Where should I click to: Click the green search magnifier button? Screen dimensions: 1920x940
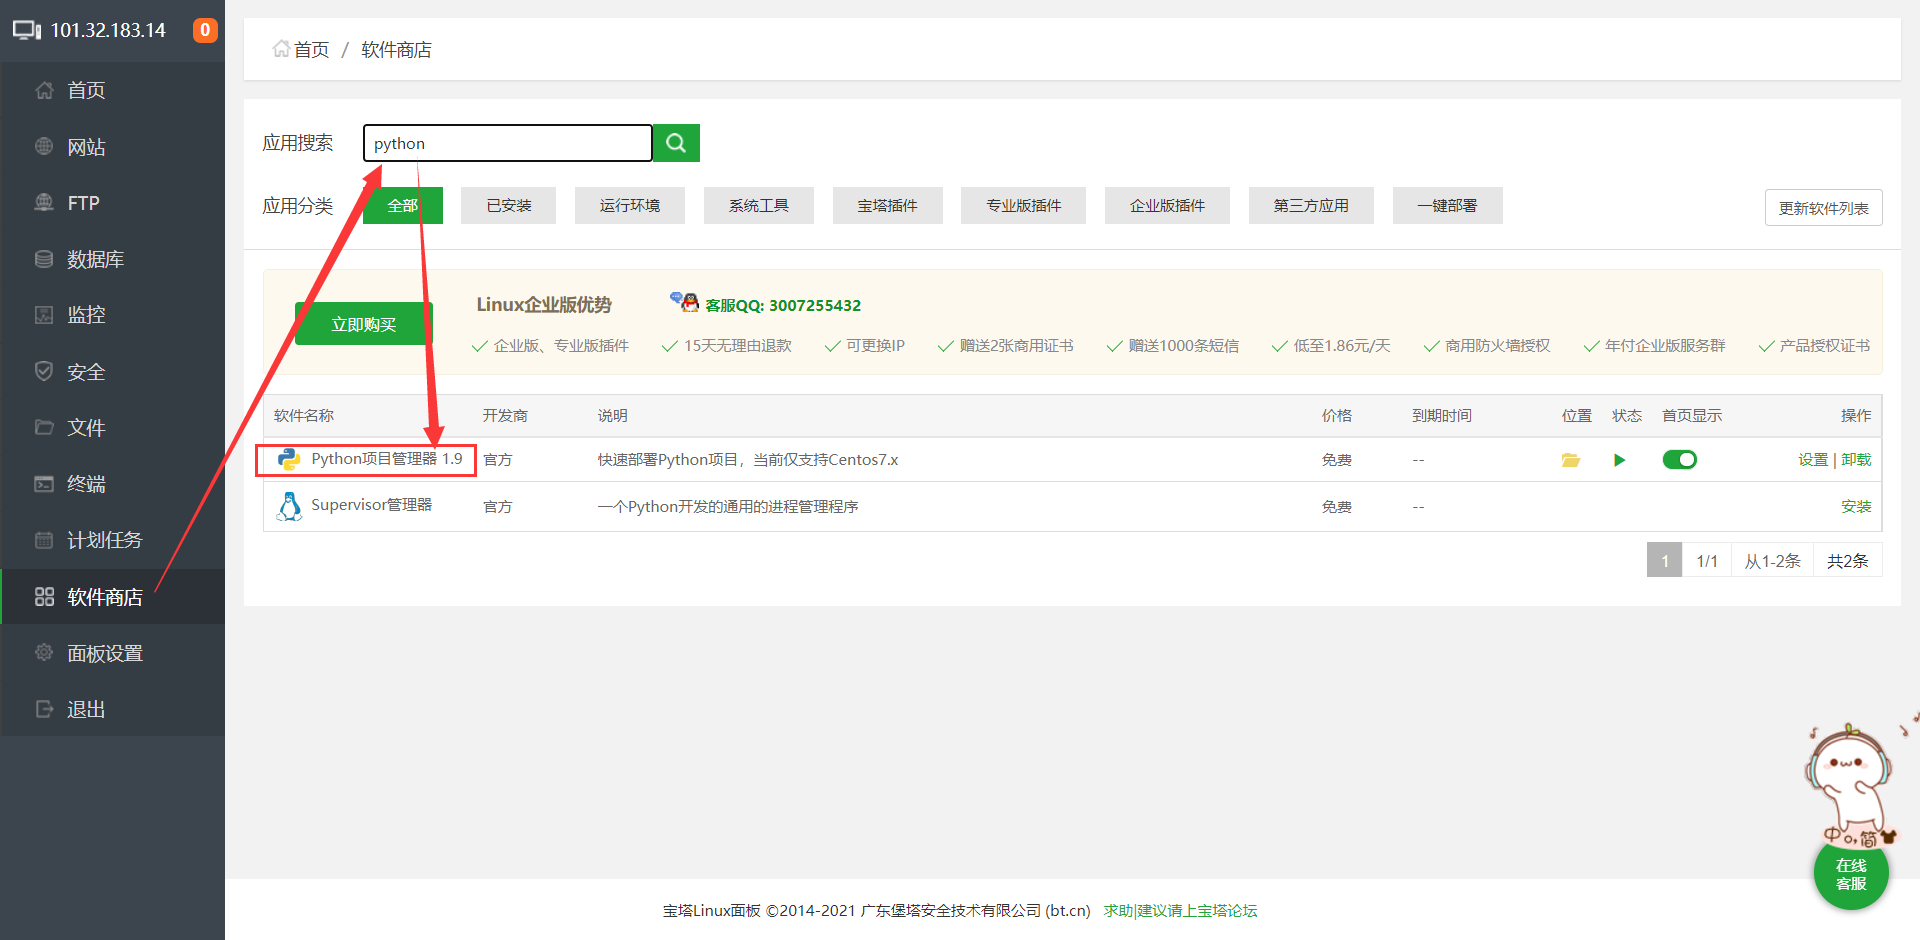click(x=676, y=143)
